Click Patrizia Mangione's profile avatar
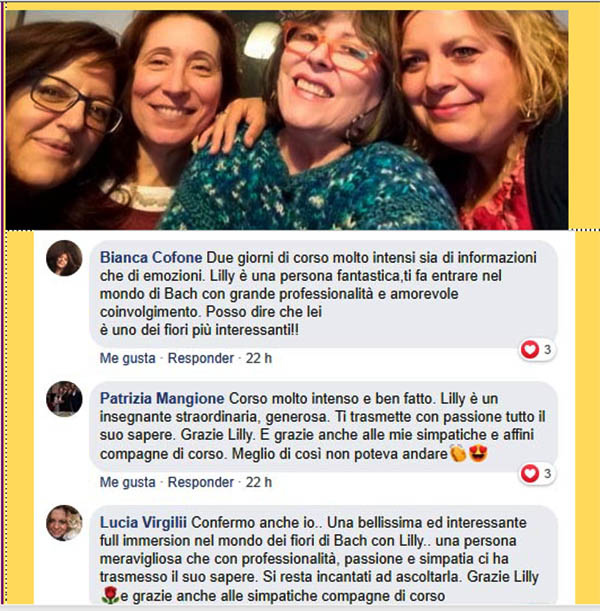 64,399
